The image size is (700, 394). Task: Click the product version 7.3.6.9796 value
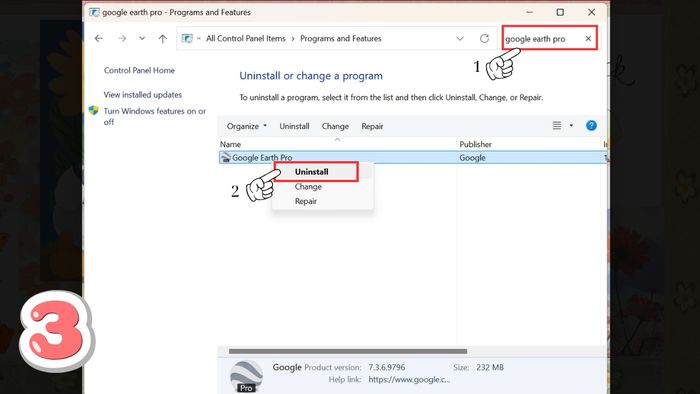[387, 368]
